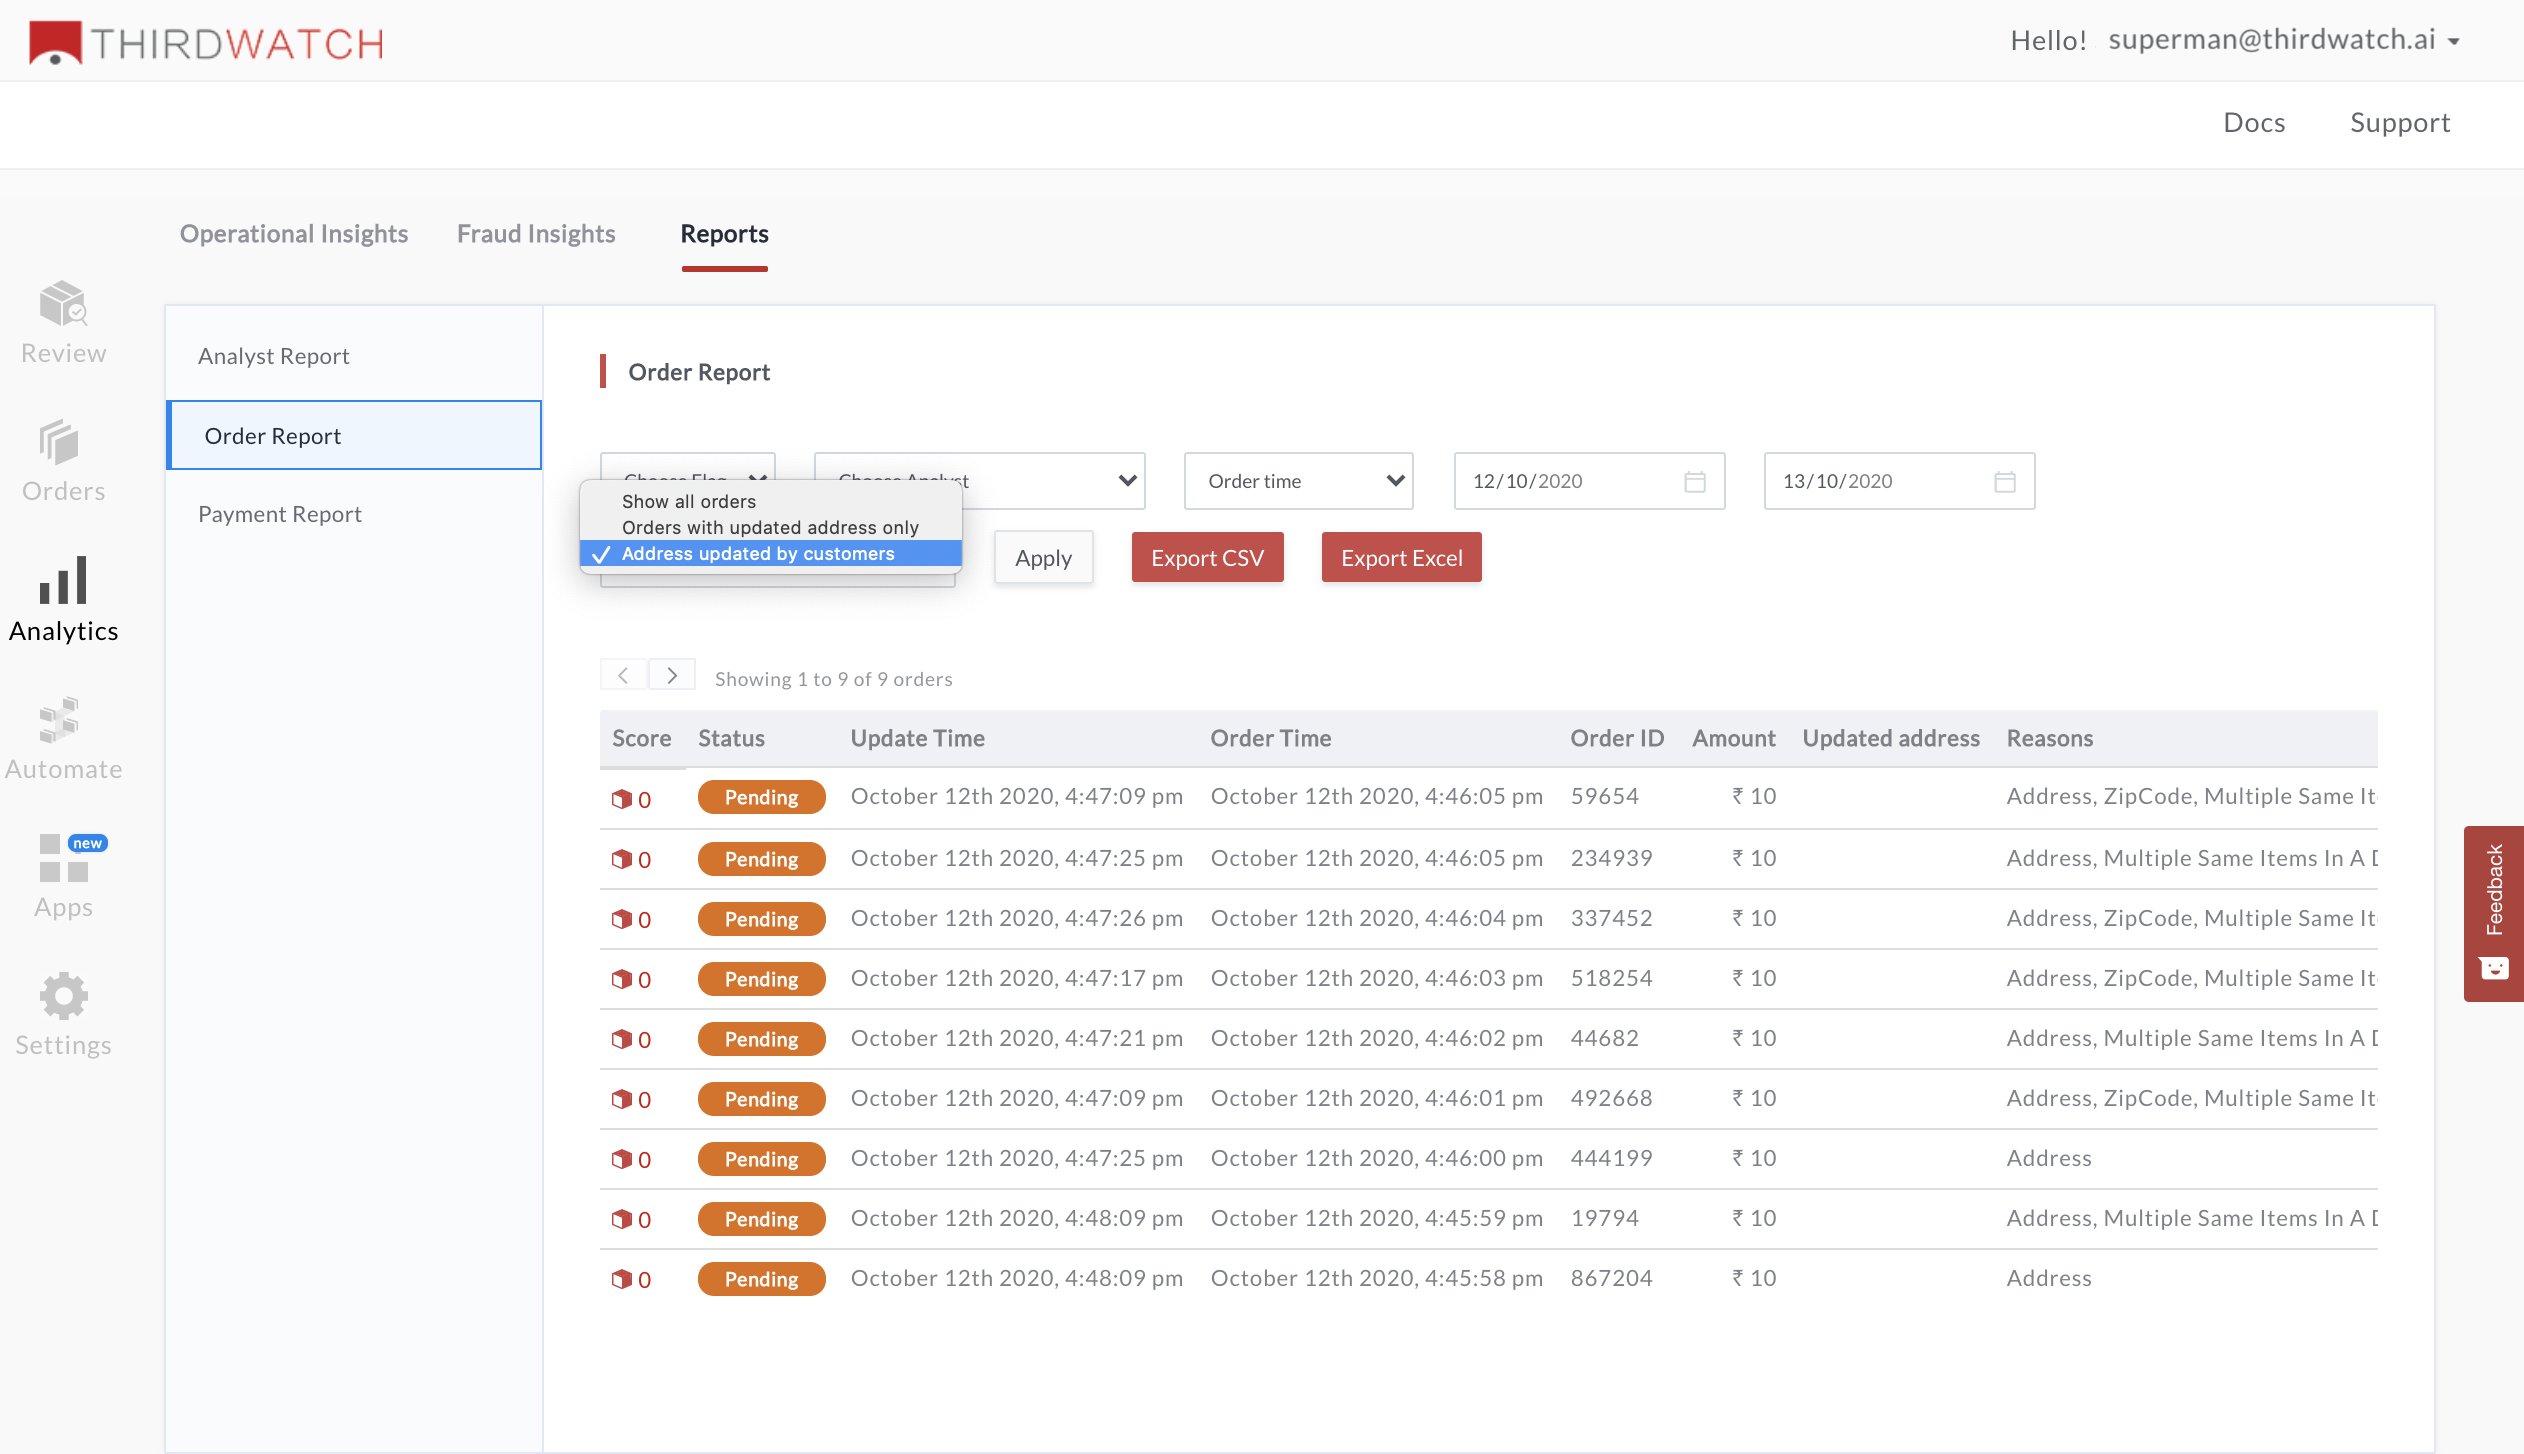
Task: Click Pending status of order 59654
Action: tap(761, 797)
